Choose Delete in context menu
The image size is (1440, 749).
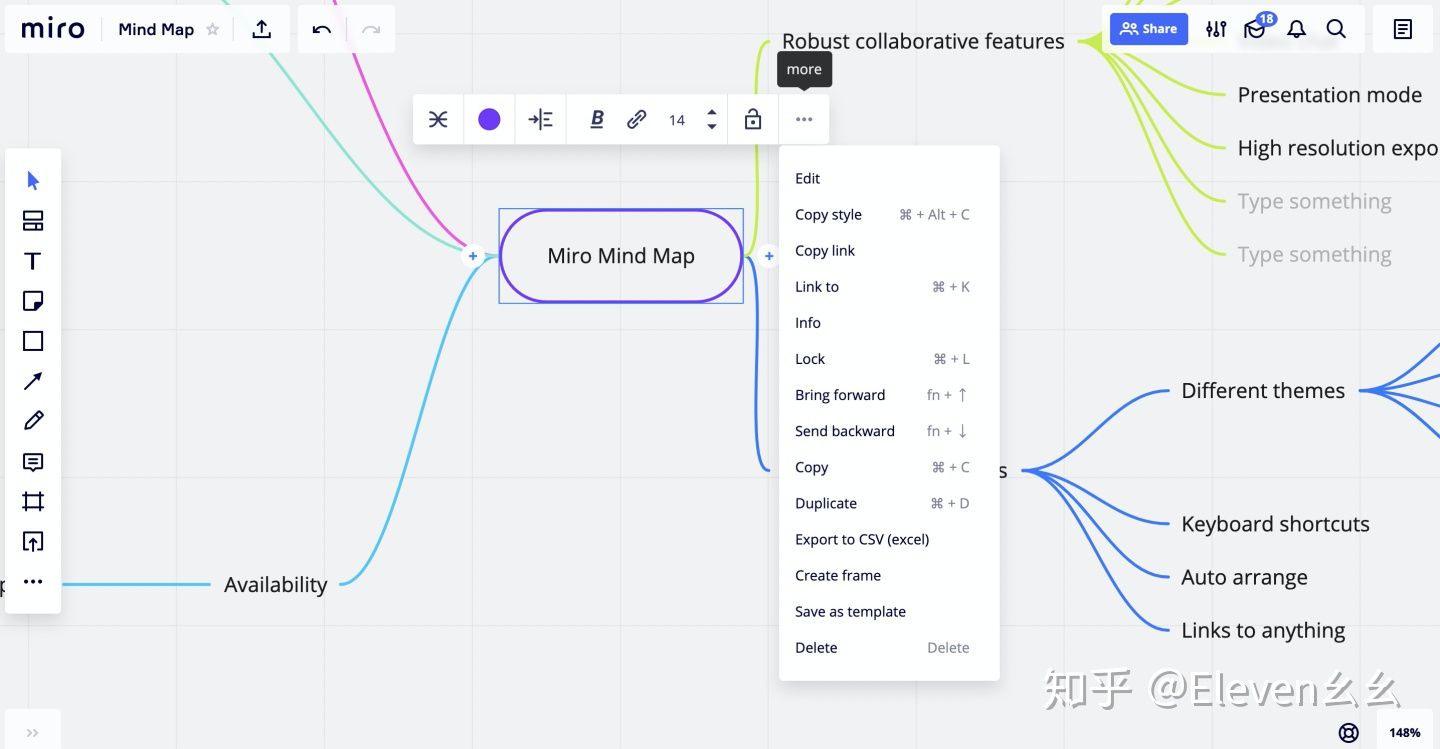tap(889, 647)
